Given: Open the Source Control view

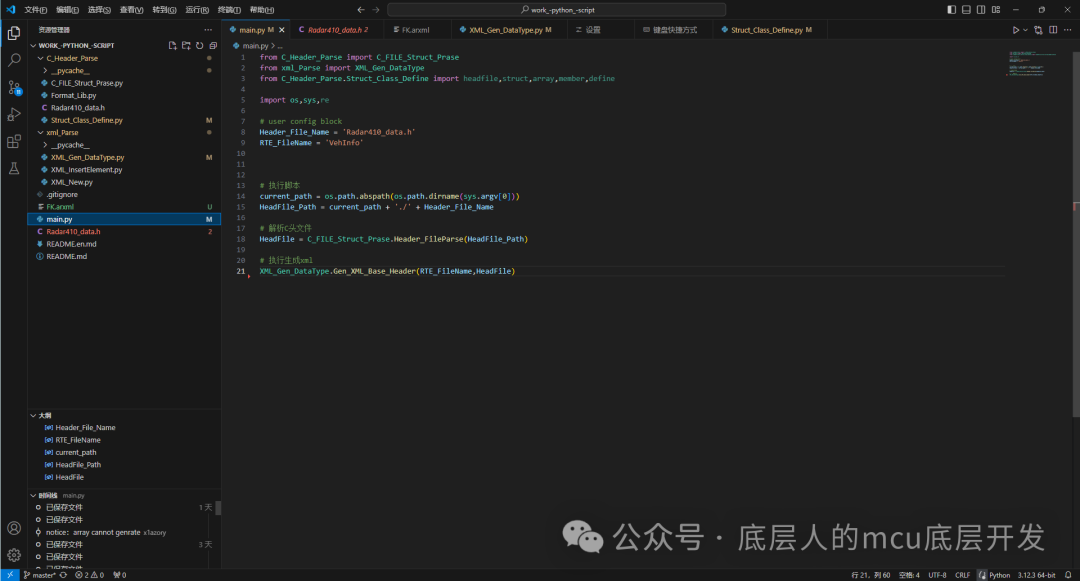Looking at the screenshot, I should (14, 88).
